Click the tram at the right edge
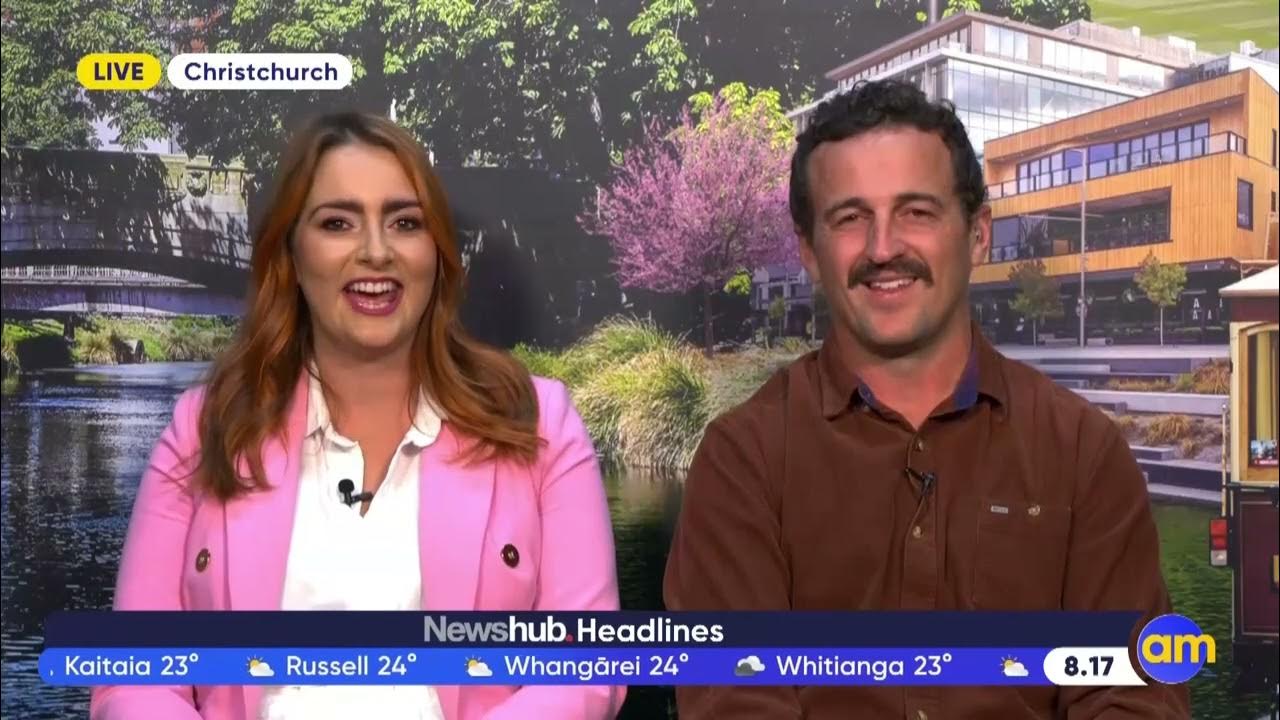This screenshot has width=1280, height=720. coord(1250,450)
